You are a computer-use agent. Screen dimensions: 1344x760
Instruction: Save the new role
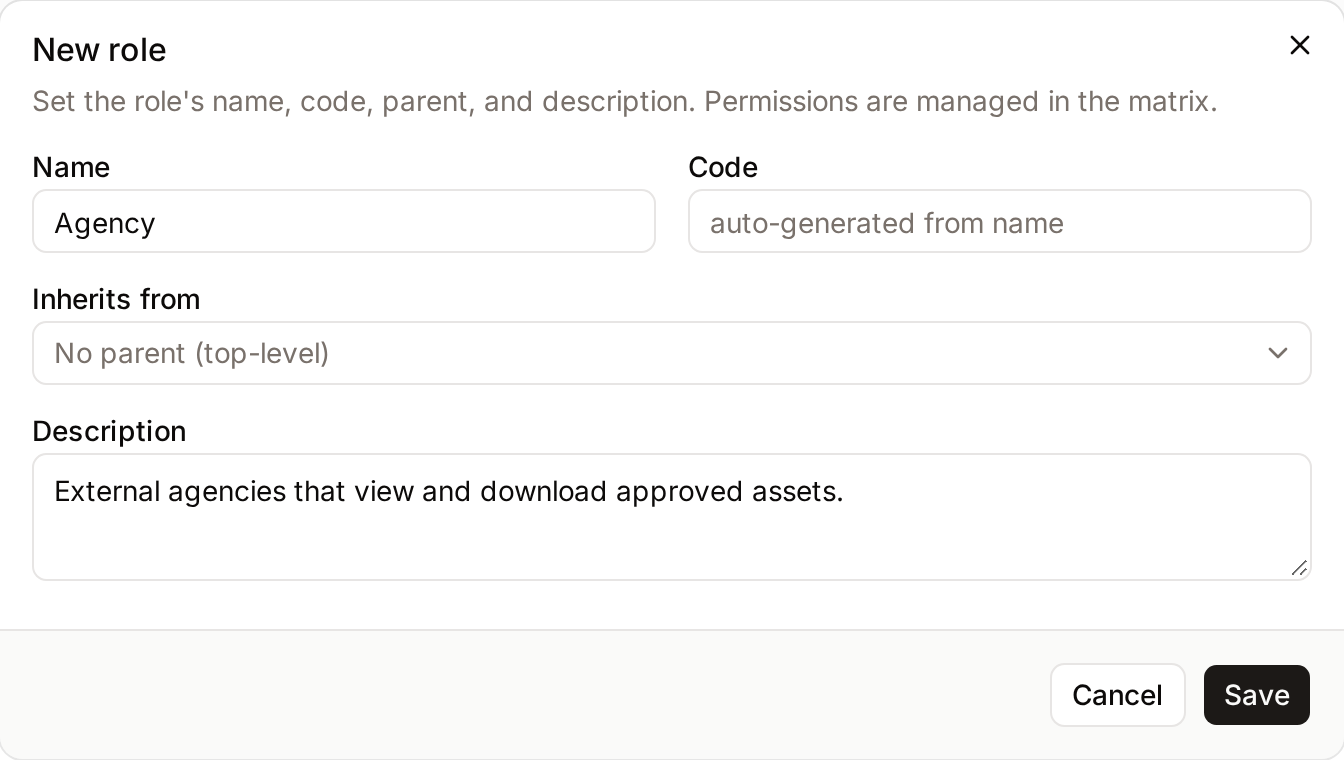1257,695
